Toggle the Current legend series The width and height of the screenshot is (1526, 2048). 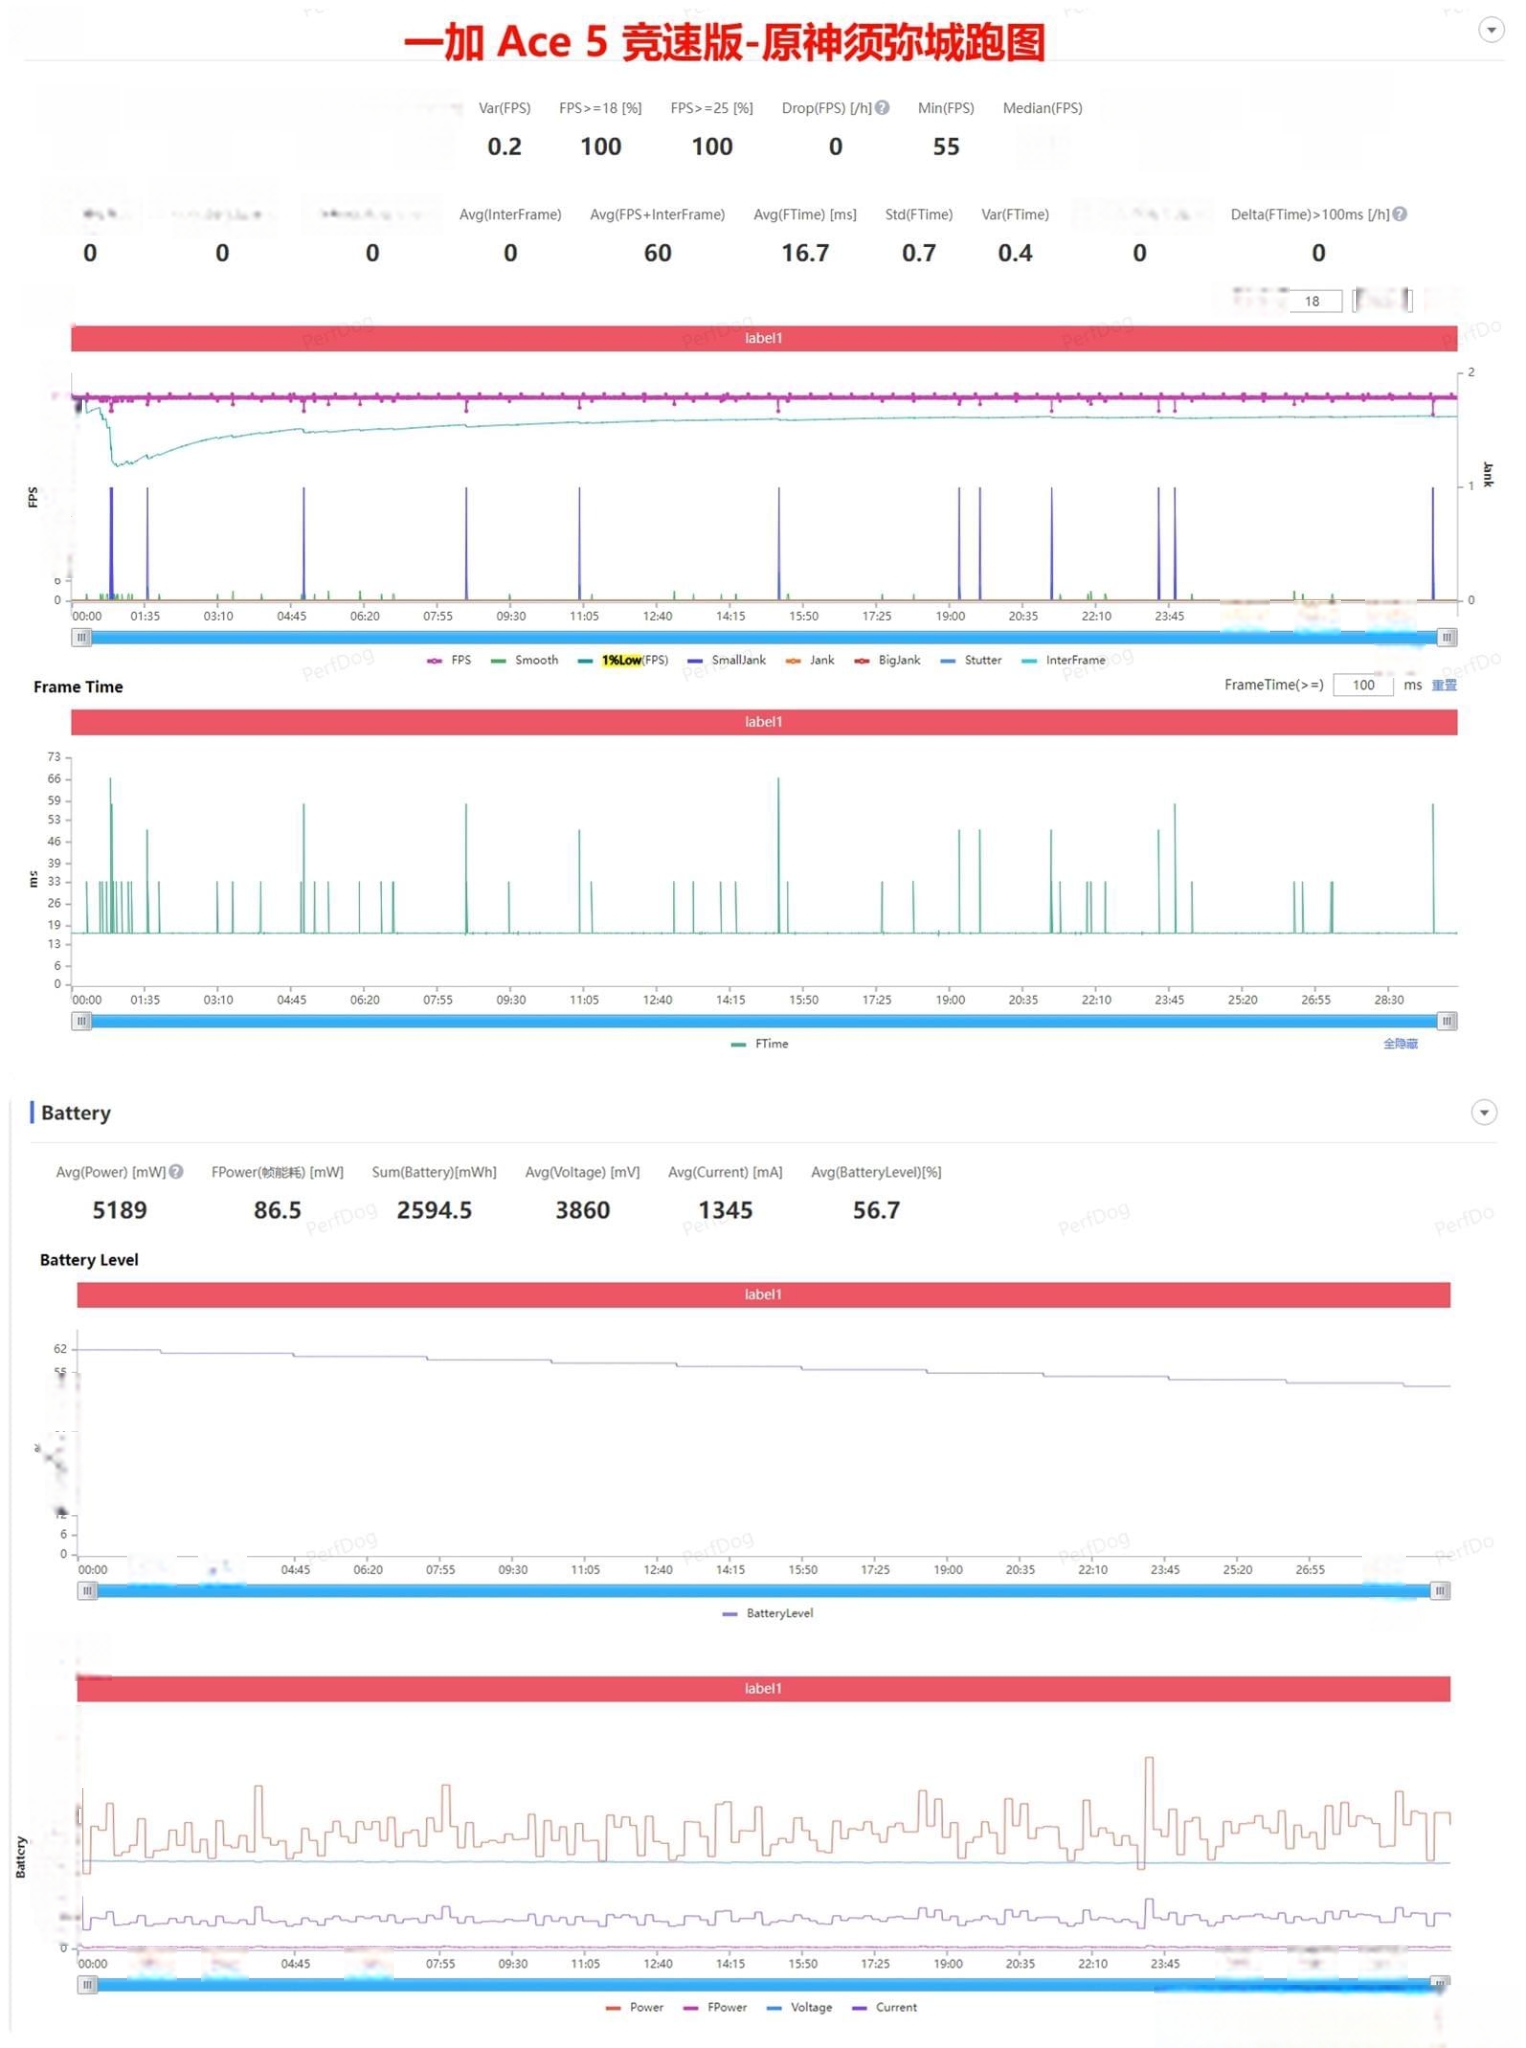[x=884, y=2007]
